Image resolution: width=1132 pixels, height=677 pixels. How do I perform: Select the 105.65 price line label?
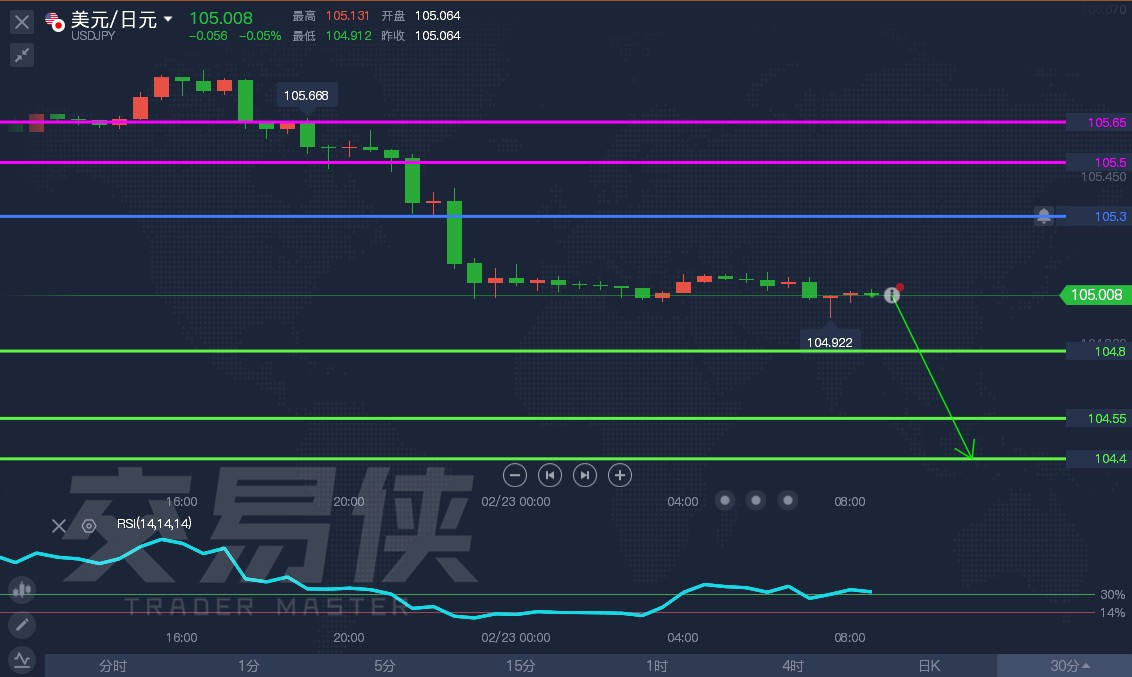pyautogui.click(x=1099, y=122)
